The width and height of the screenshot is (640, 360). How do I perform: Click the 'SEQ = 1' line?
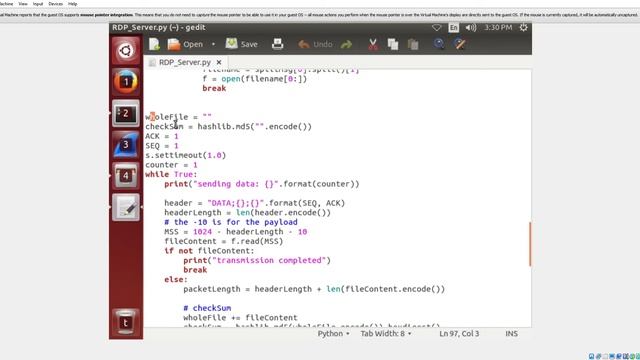pyautogui.click(x=162, y=146)
